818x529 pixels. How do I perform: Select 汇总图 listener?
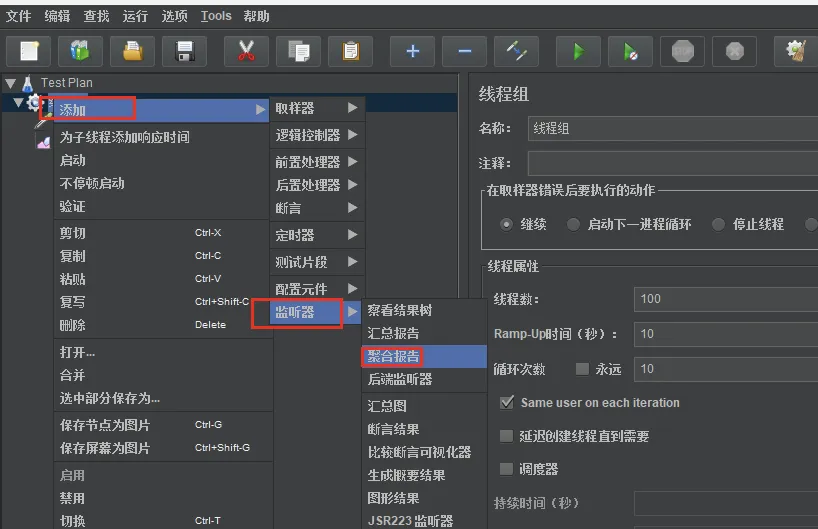(x=425, y=406)
